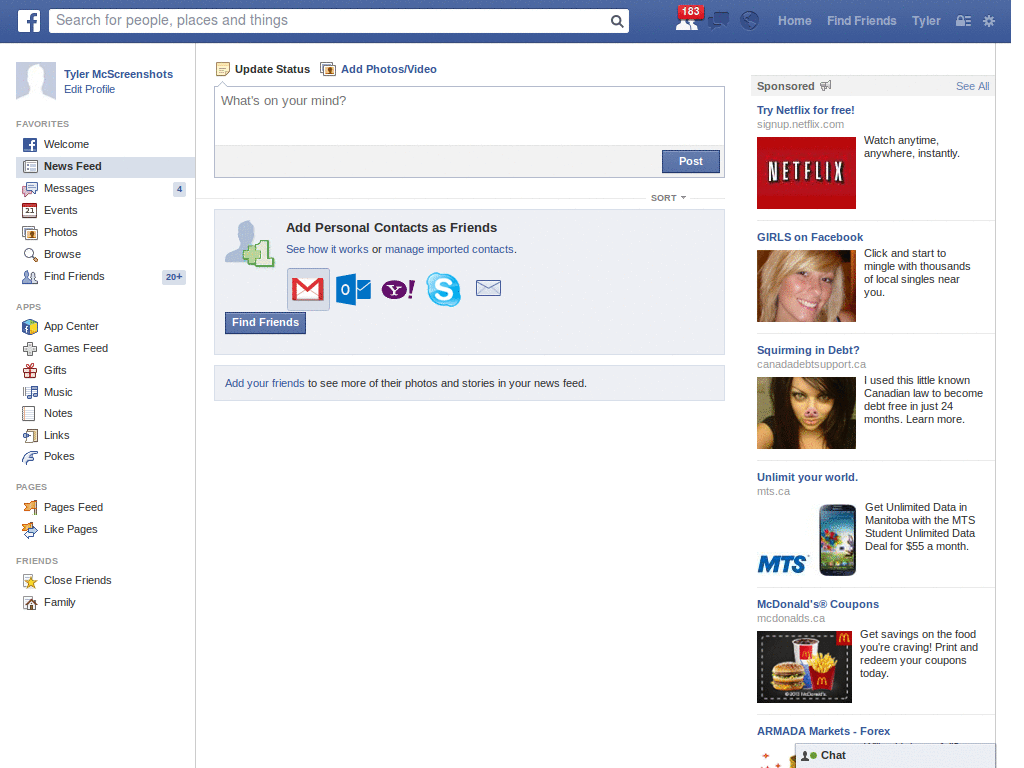The image size is (1024, 768).
Task: Open News Feed in sidebar
Action: coord(105,167)
